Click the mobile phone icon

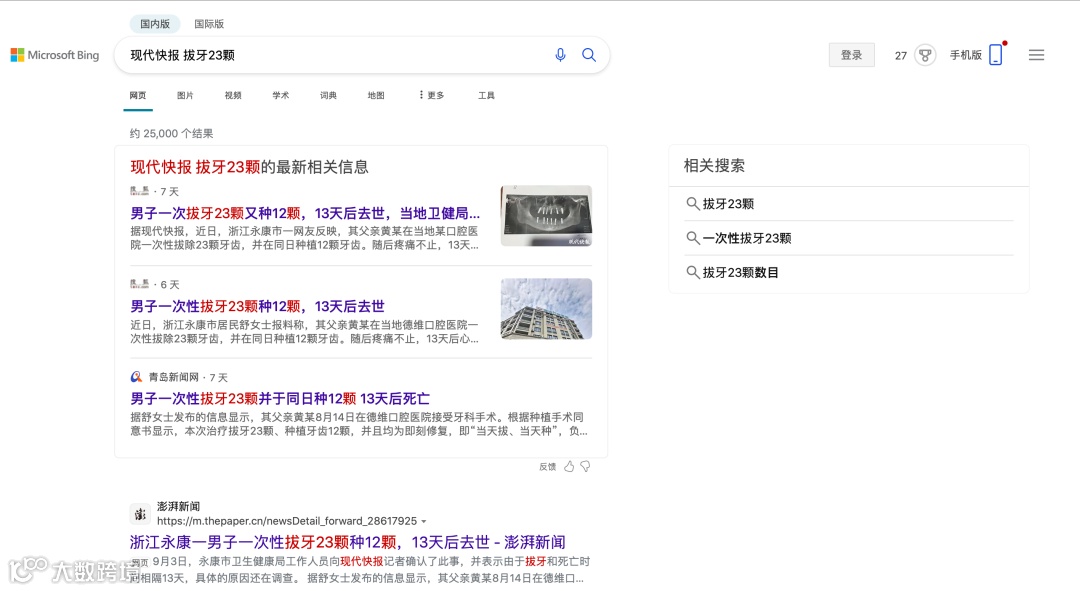point(996,54)
